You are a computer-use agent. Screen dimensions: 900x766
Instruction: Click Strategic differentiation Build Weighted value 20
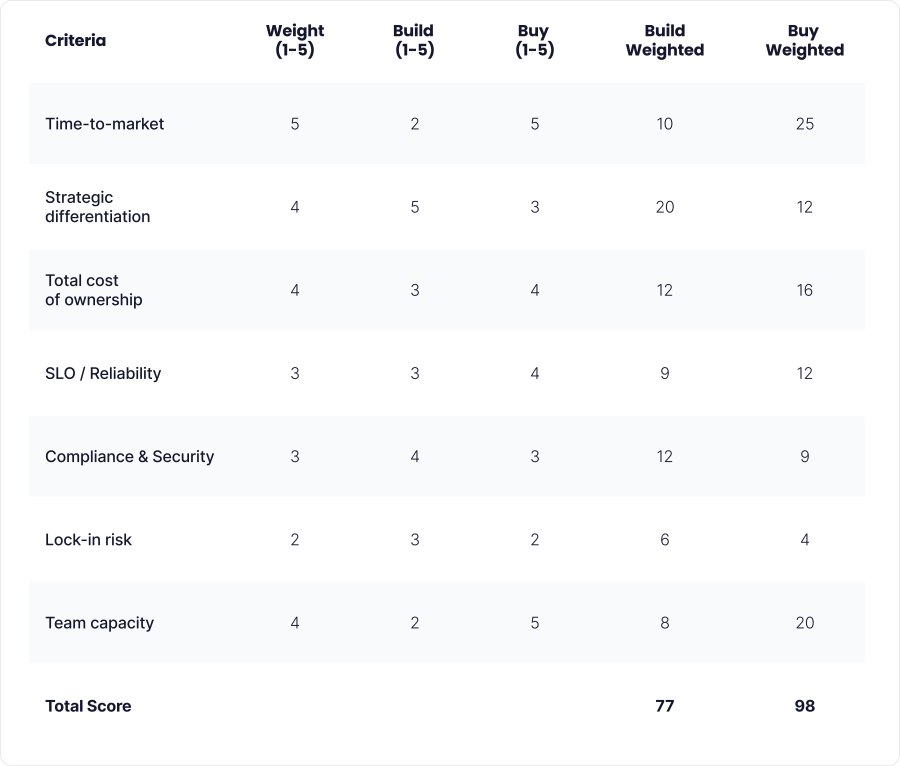pyautogui.click(x=665, y=207)
